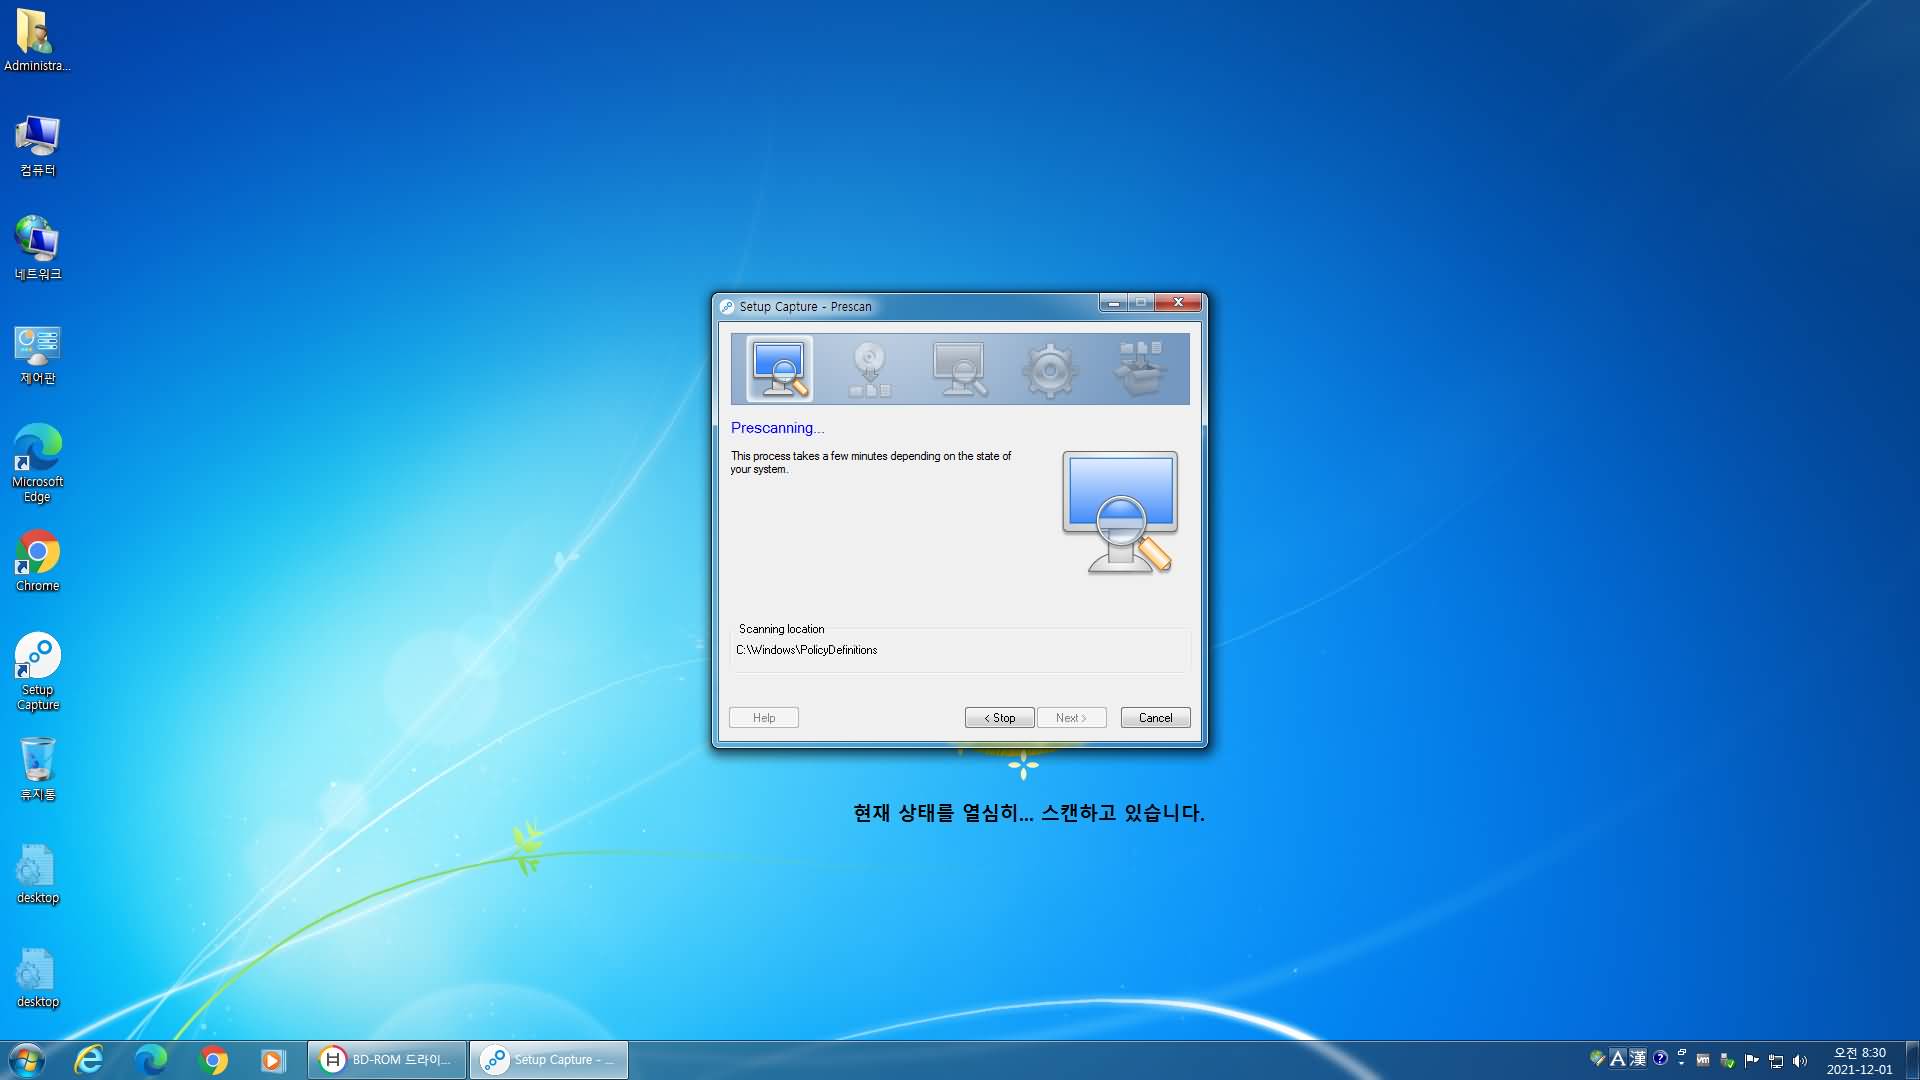Screen dimensions: 1920x1080
Task: Launch Microsoft Edge from the taskbar
Action: tap(151, 1060)
